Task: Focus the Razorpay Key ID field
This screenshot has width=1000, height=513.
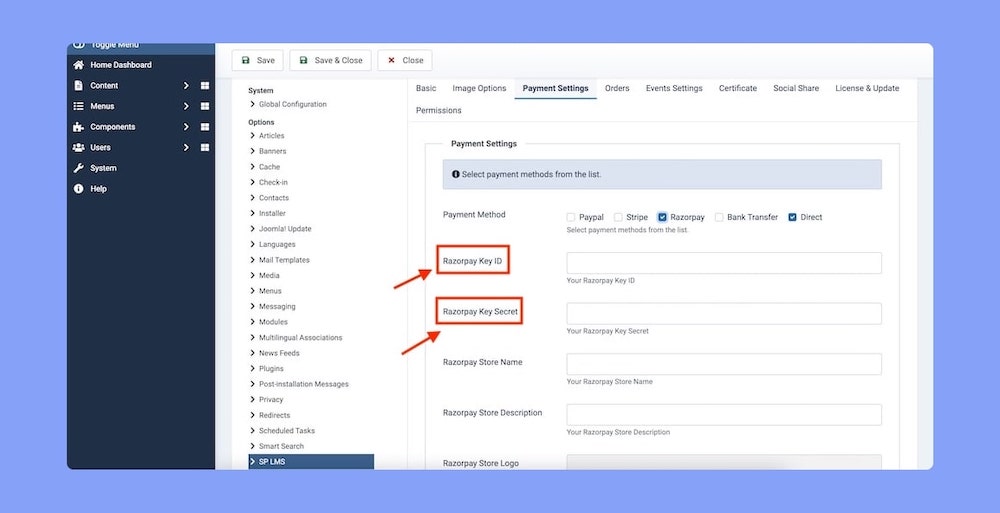Action: point(723,263)
